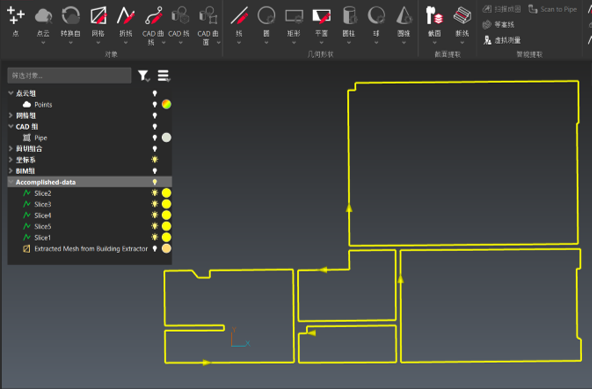This screenshot has width=592, height=389.
Task: Open dropdown arrow under 点云 tool
Action: (x=43, y=43)
